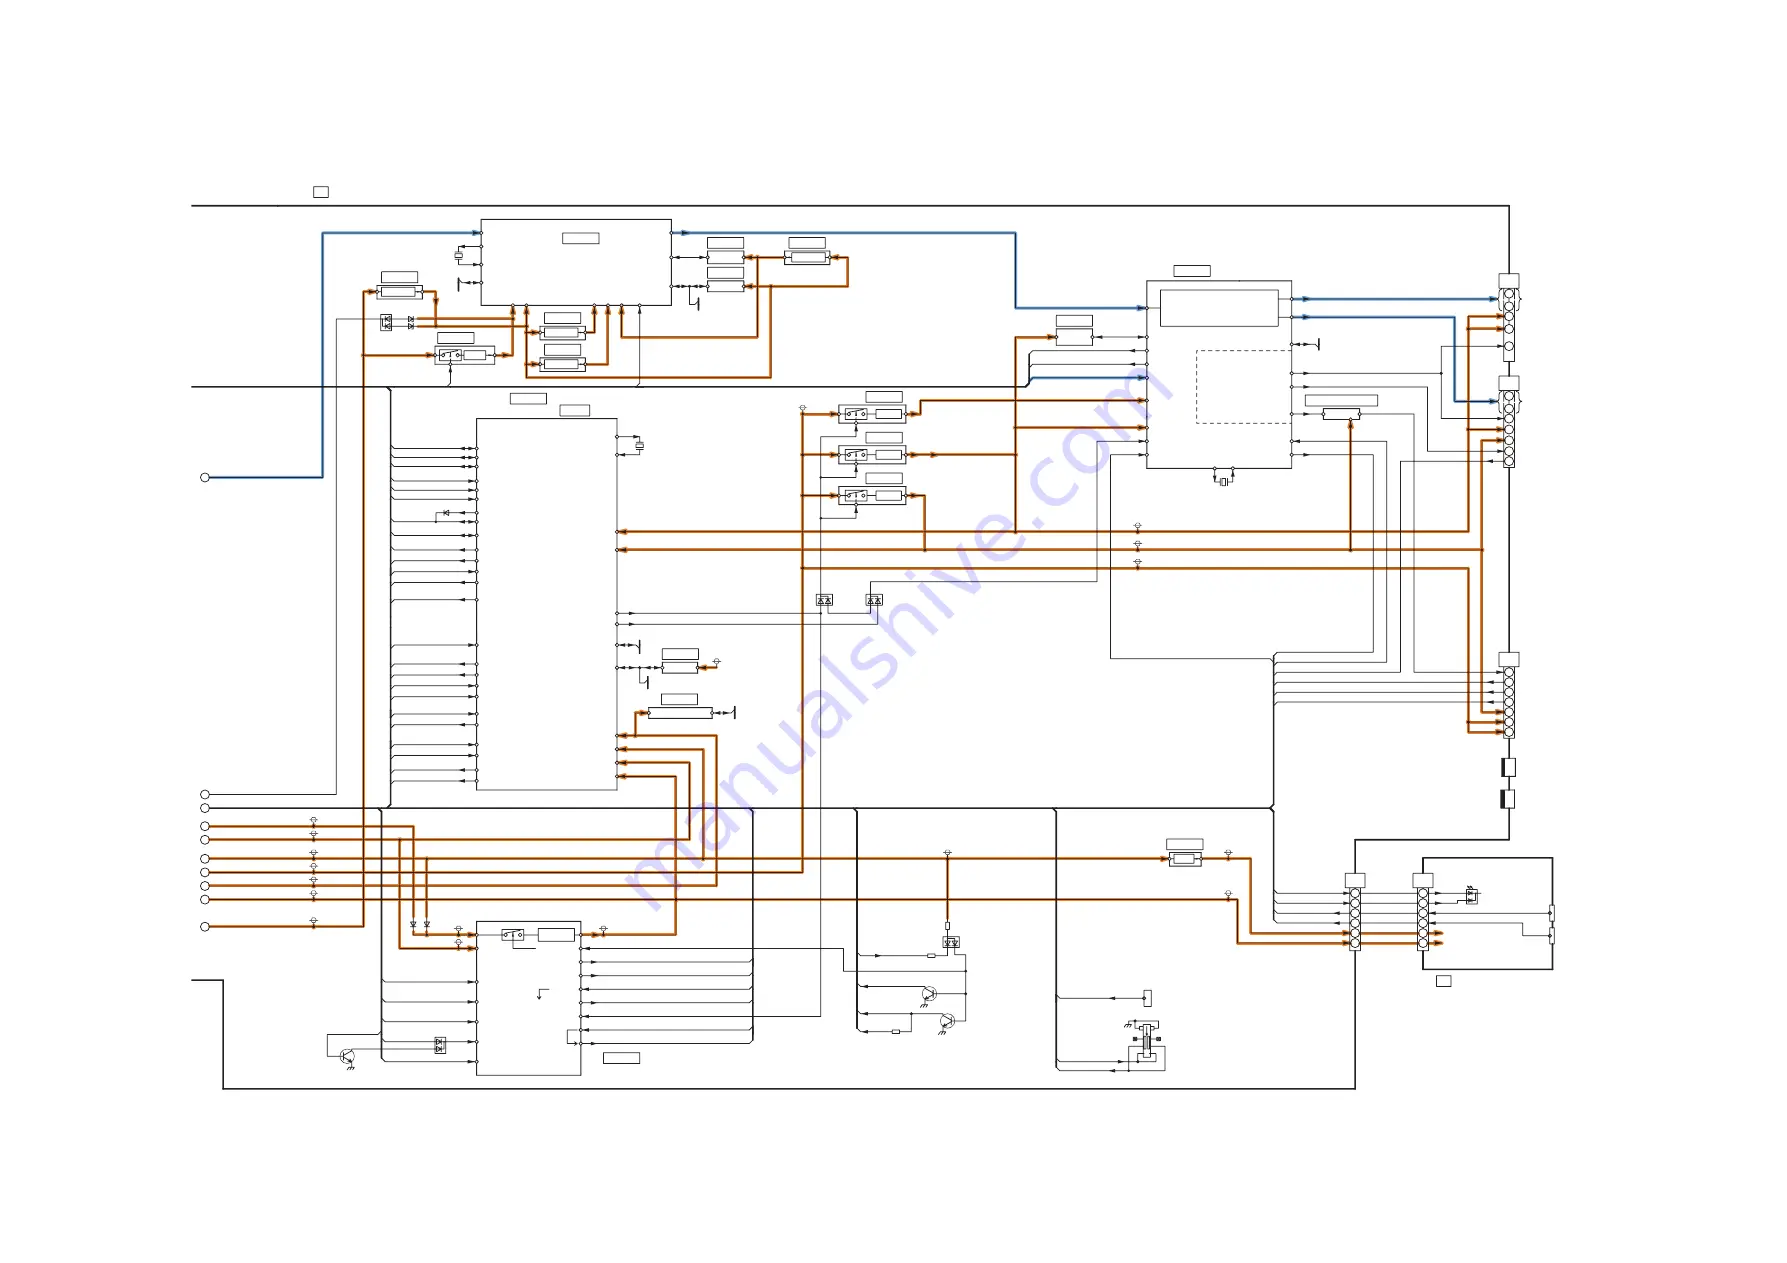Screen dimensions: 1787x1263
Task: Select the upper transistor of the stacked transistor pair
Action: click(x=929, y=994)
